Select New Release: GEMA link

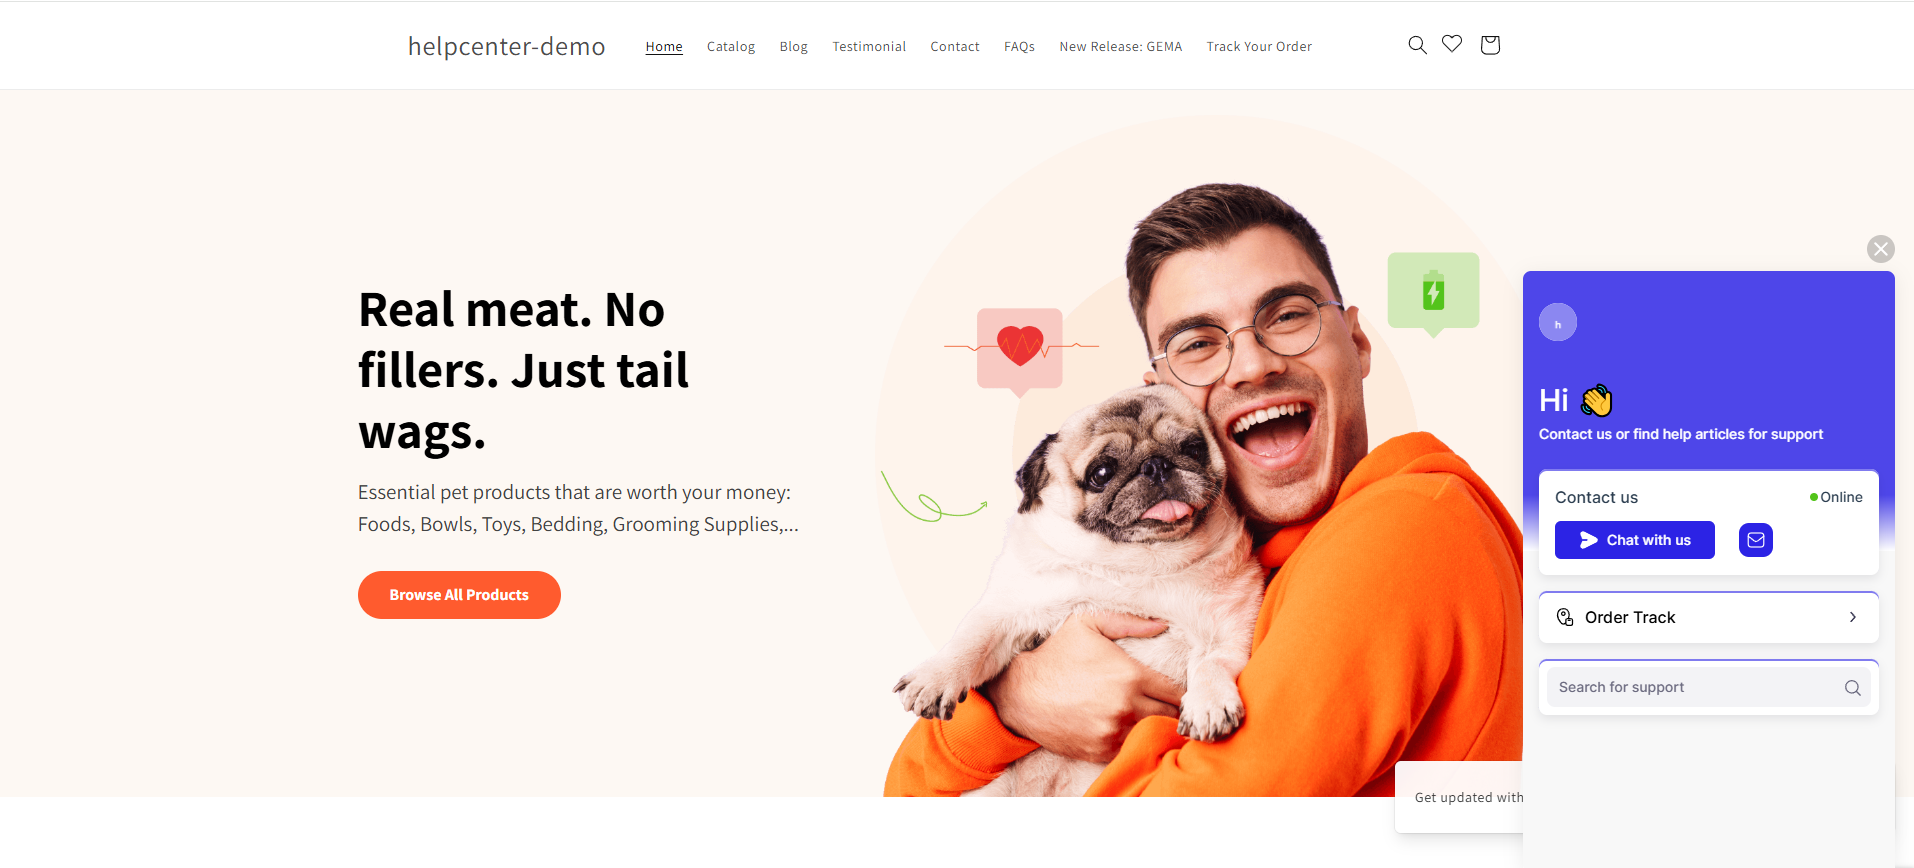[x=1121, y=47]
